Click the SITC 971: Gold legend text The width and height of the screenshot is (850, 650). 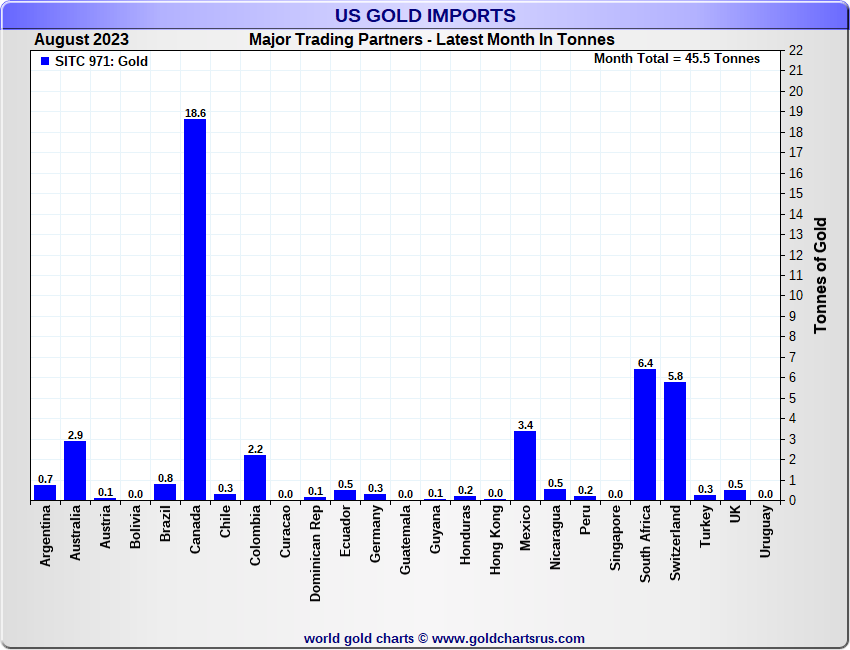tap(101, 61)
